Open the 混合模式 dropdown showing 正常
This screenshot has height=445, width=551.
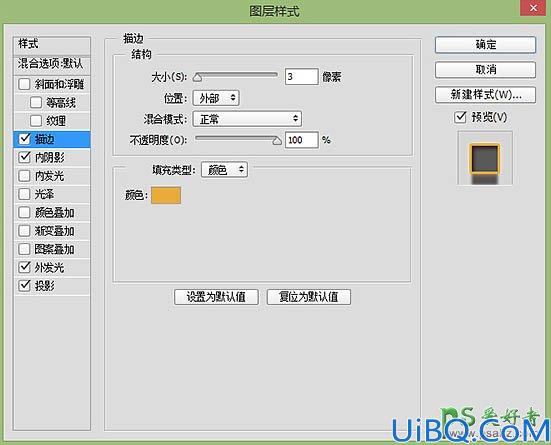pos(247,119)
